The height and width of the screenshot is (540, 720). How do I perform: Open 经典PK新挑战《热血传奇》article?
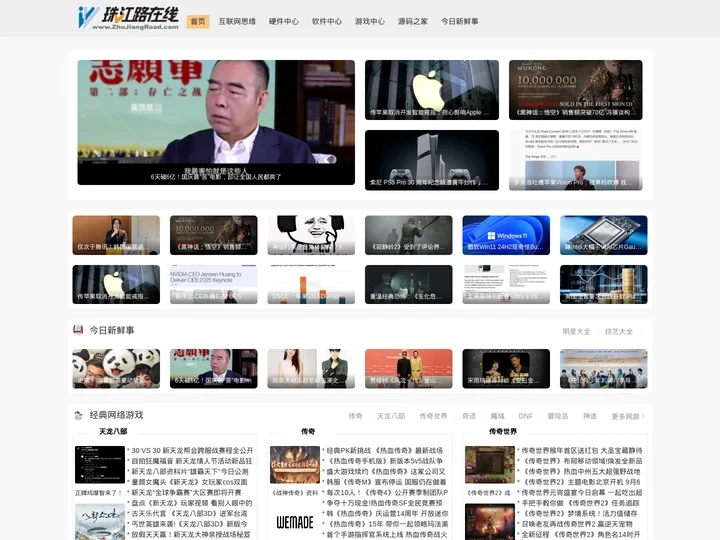pos(385,450)
